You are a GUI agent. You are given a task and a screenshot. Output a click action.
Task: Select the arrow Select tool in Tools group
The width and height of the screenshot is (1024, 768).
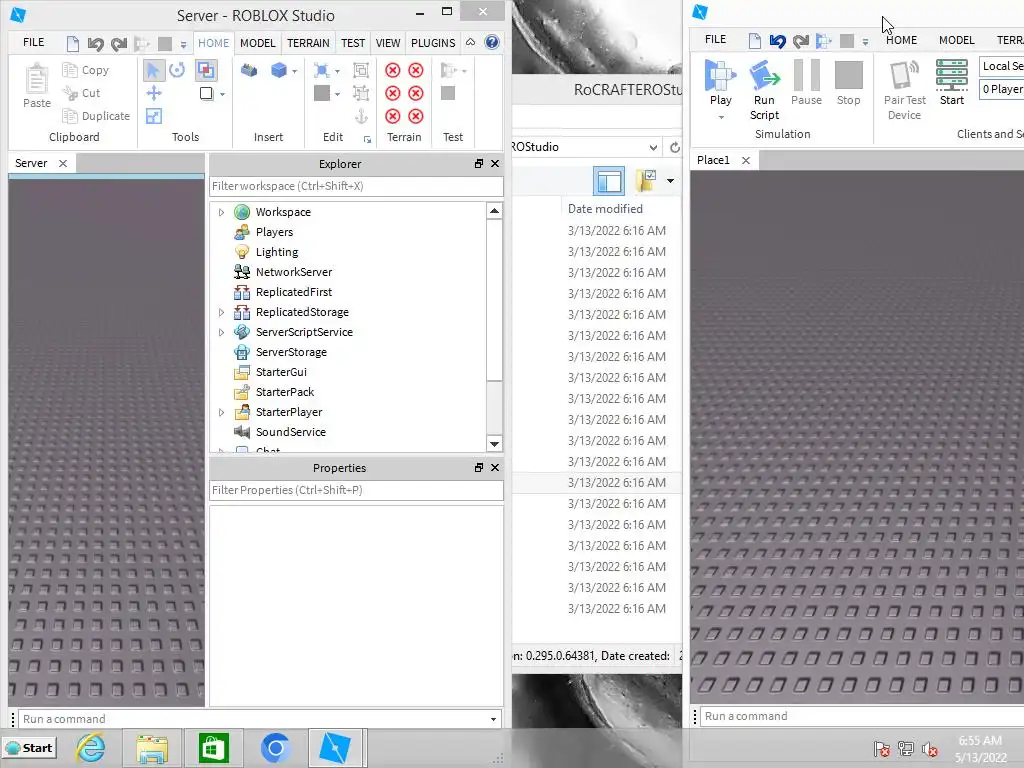(x=153, y=70)
